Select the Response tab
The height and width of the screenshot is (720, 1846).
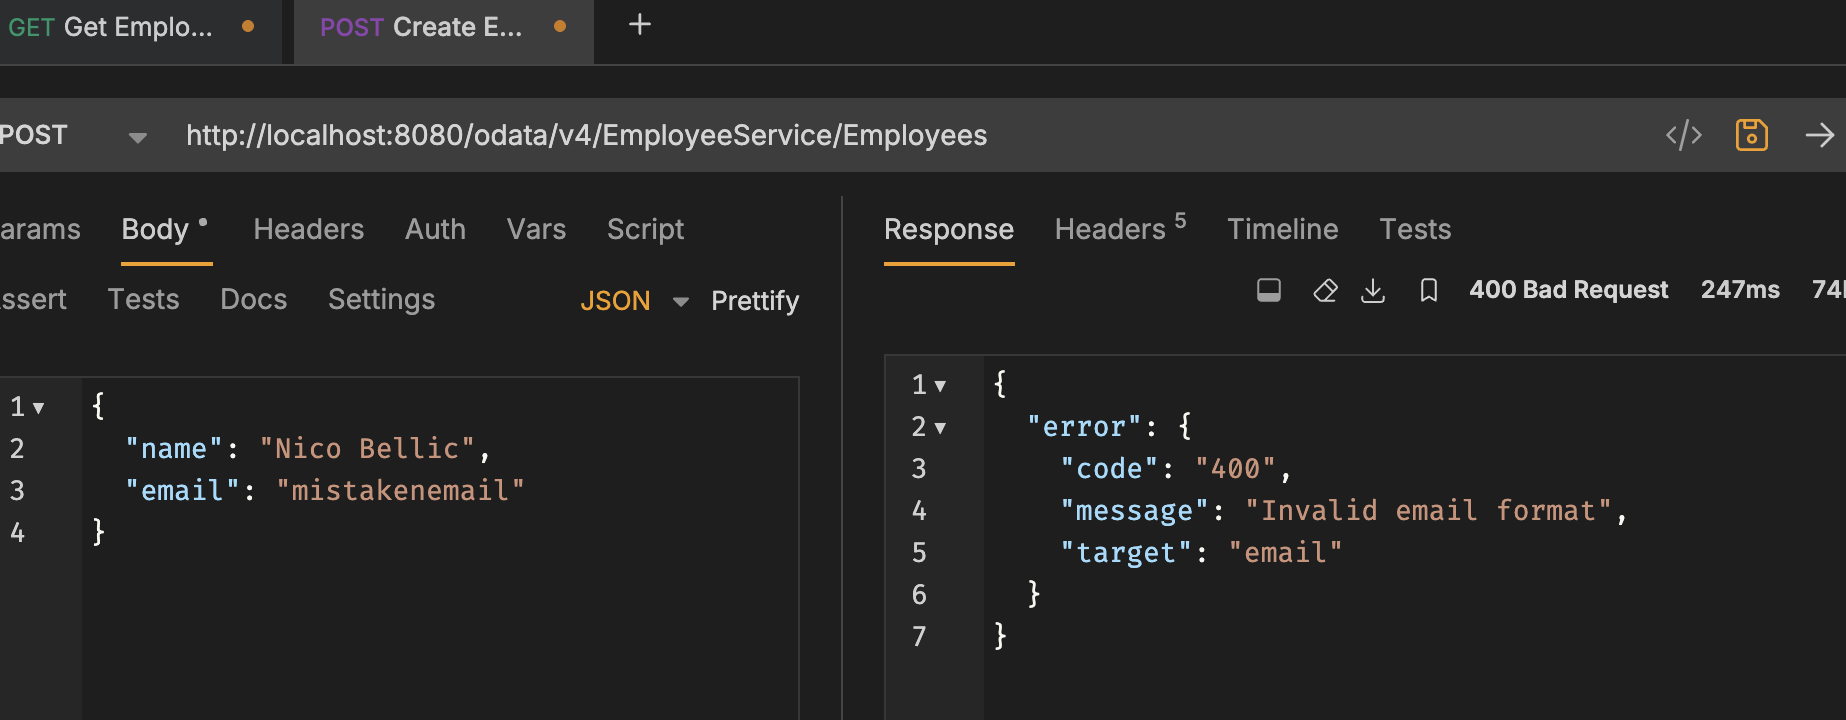click(949, 229)
